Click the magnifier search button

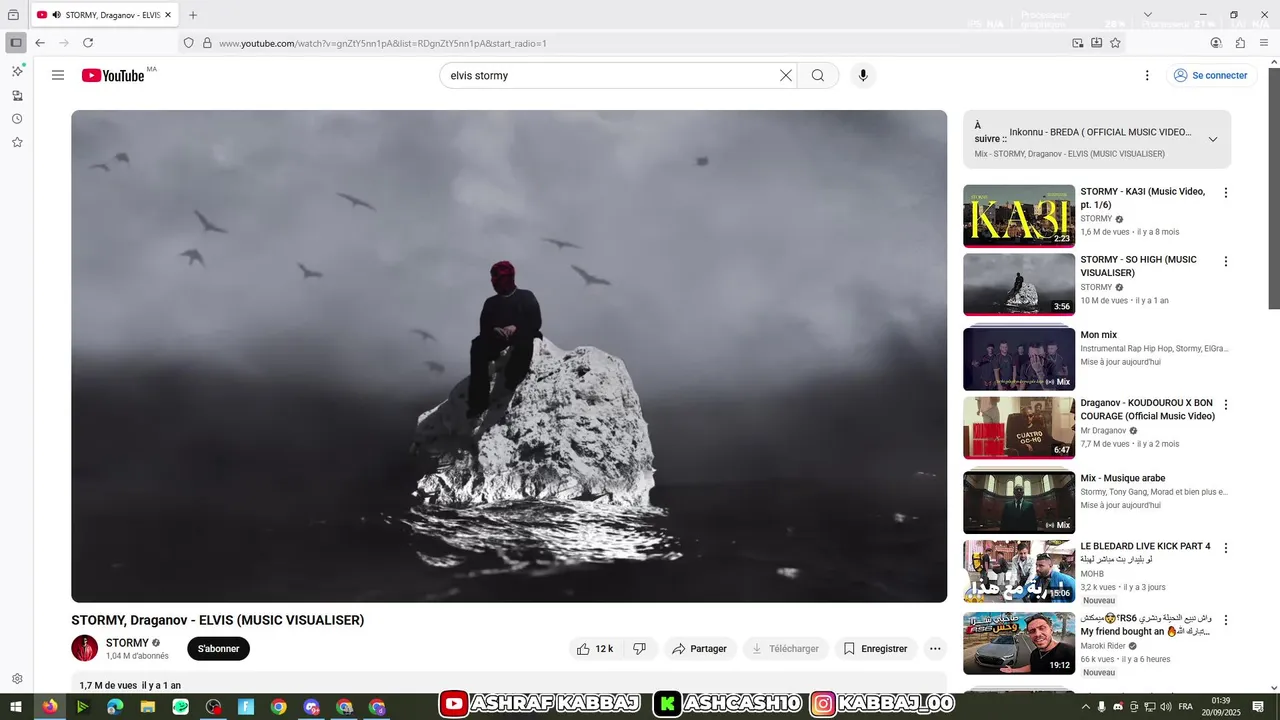818,75
